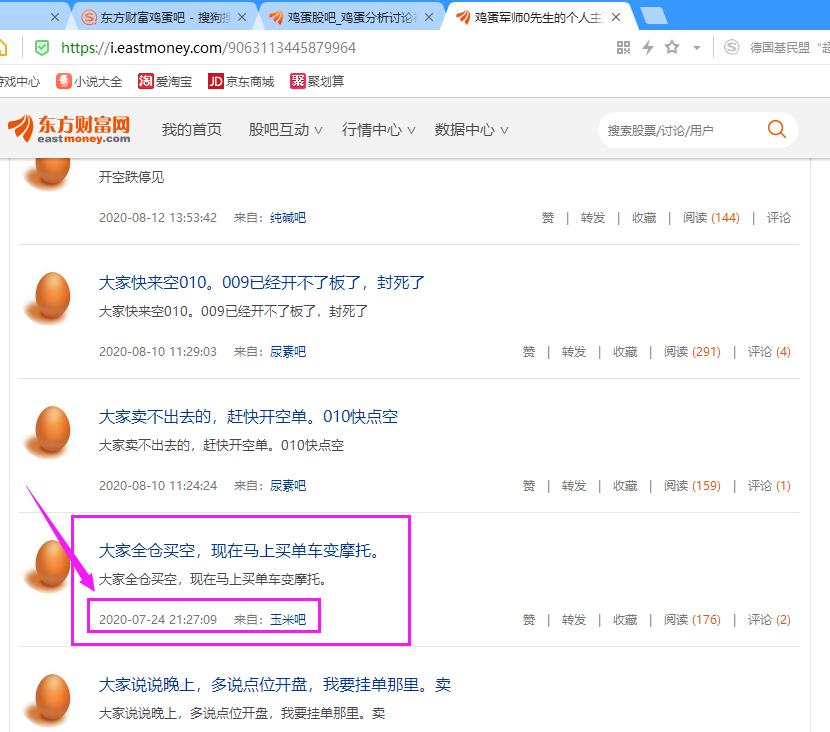This screenshot has height=732, width=830.
Task: Click the Sogou search engine icon
Action: coord(731,48)
